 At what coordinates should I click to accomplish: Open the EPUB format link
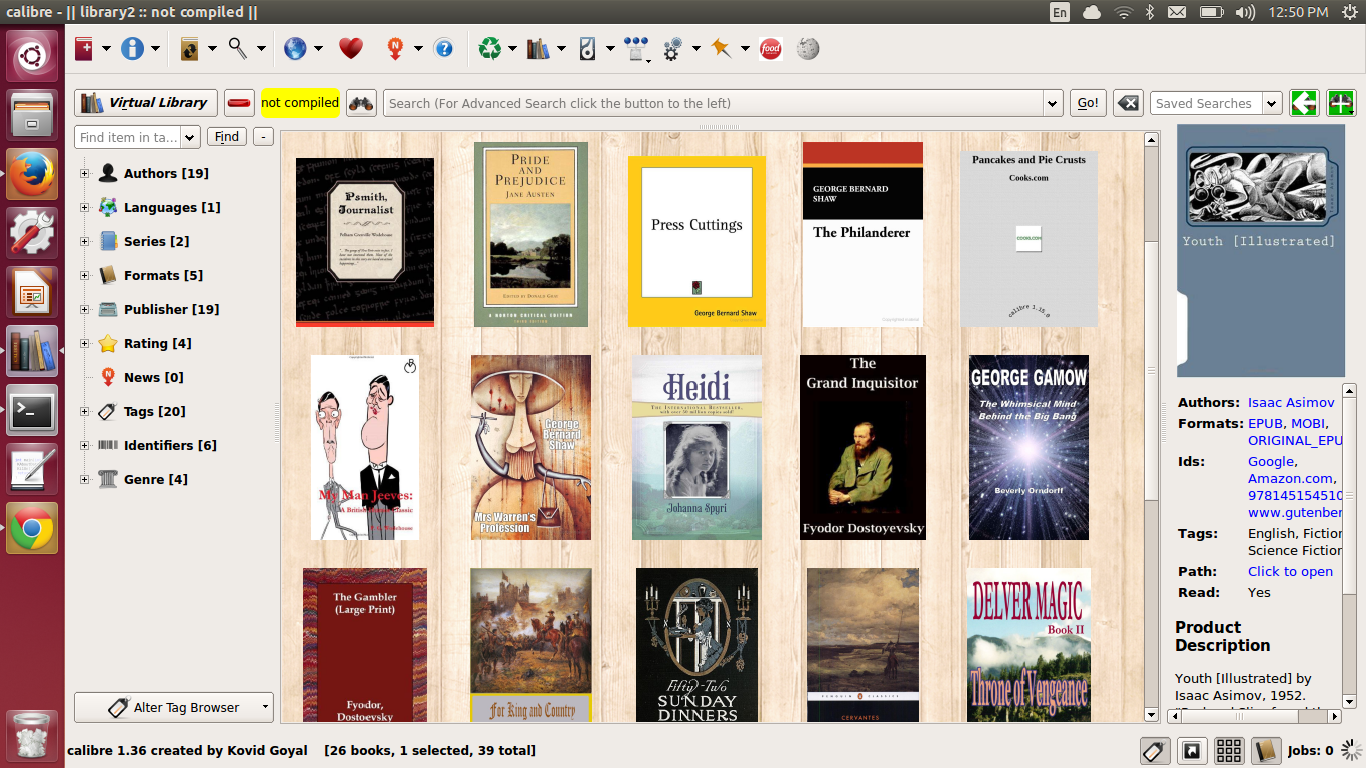point(1265,423)
